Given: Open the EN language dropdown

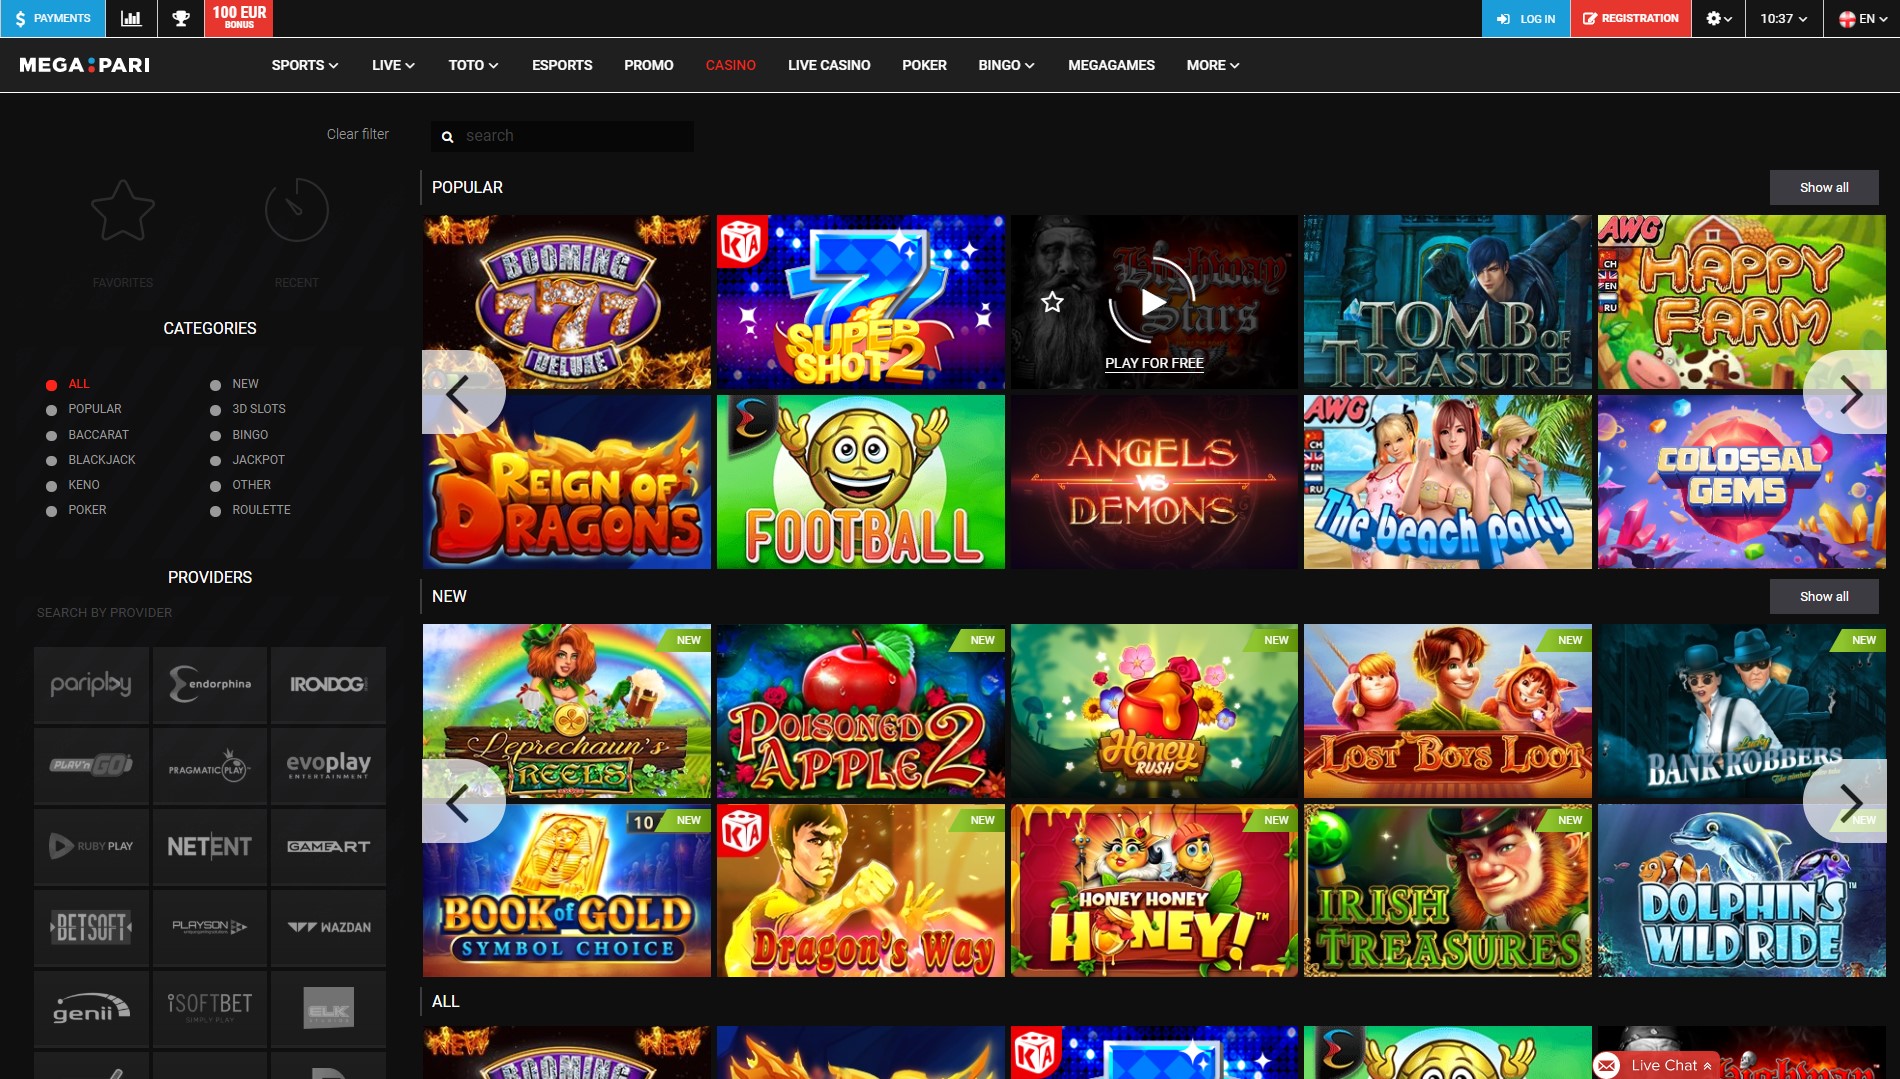Looking at the screenshot, I should [x=1863, y=18].
